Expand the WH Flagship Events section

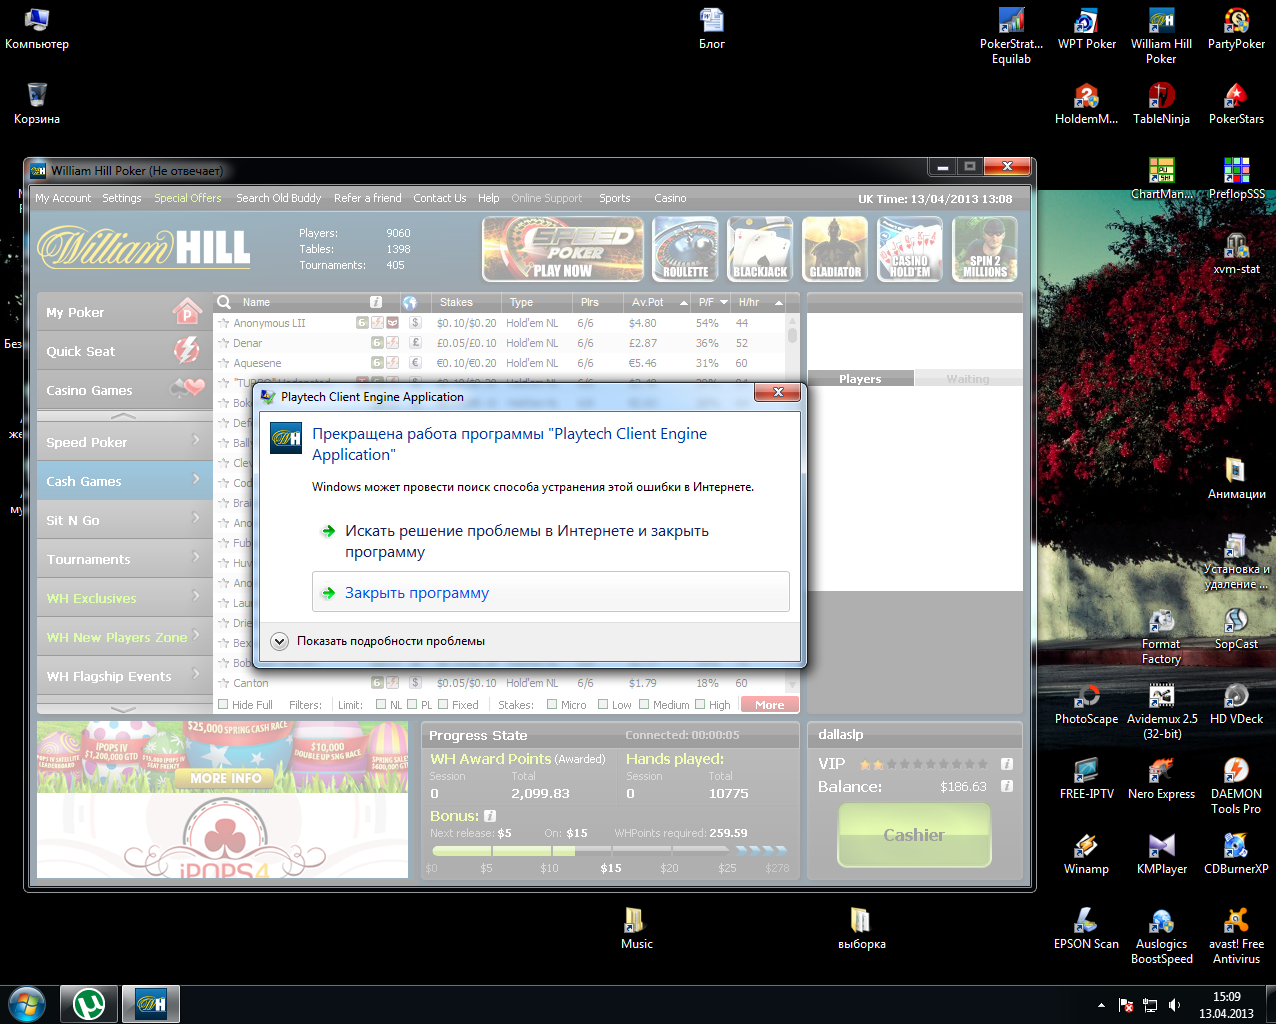click(125, 676)
